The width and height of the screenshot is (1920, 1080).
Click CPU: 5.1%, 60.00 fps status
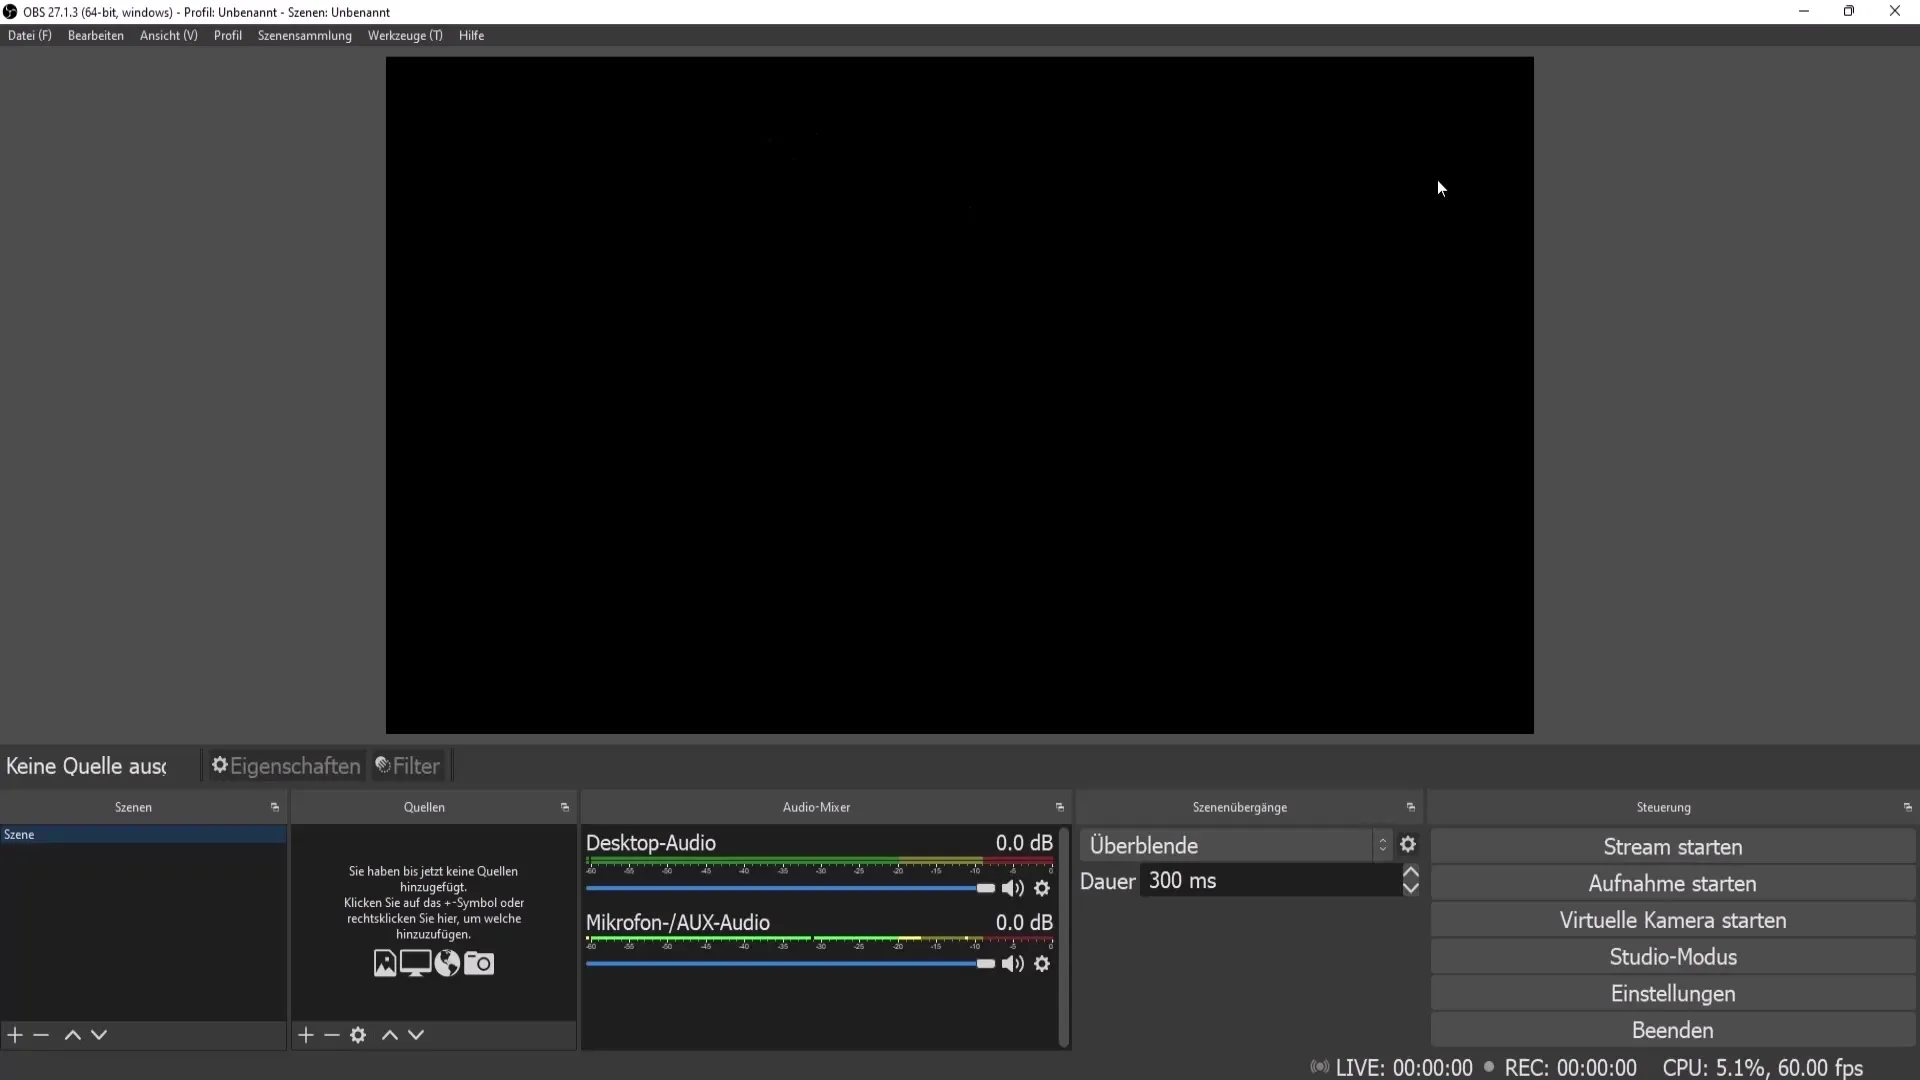(x=1763, y=1068)
